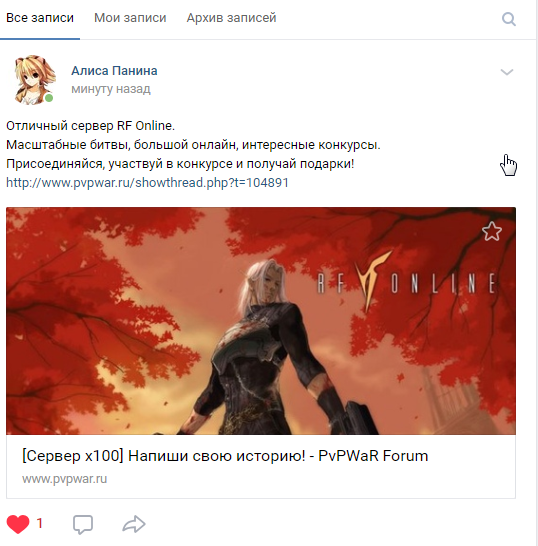Switch to the Все записи tab
Screen dimensions: 538x546
click(x=40, y=18)
